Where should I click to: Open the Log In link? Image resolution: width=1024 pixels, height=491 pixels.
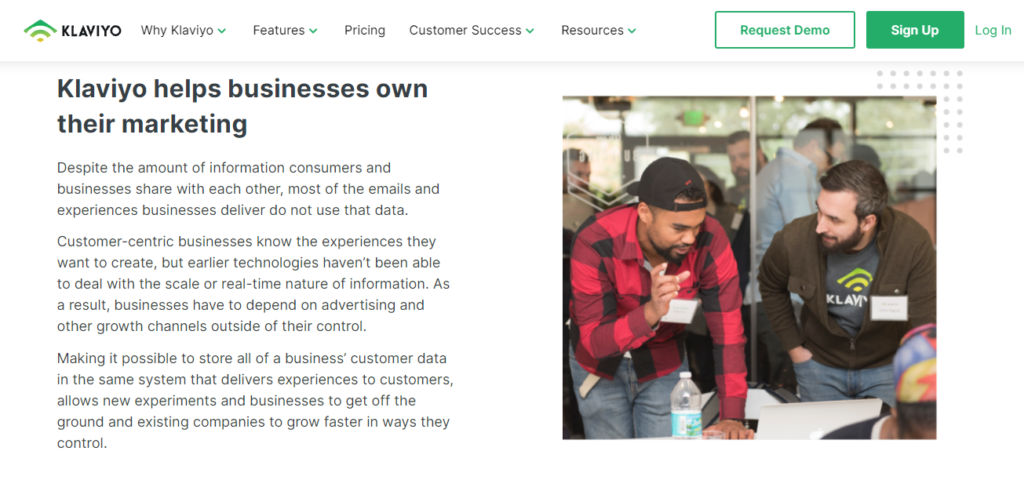coord(993,30)
